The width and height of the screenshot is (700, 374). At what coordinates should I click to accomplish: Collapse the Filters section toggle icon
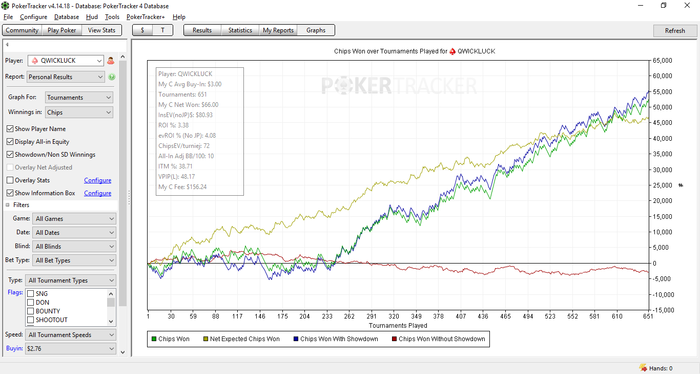8,205
